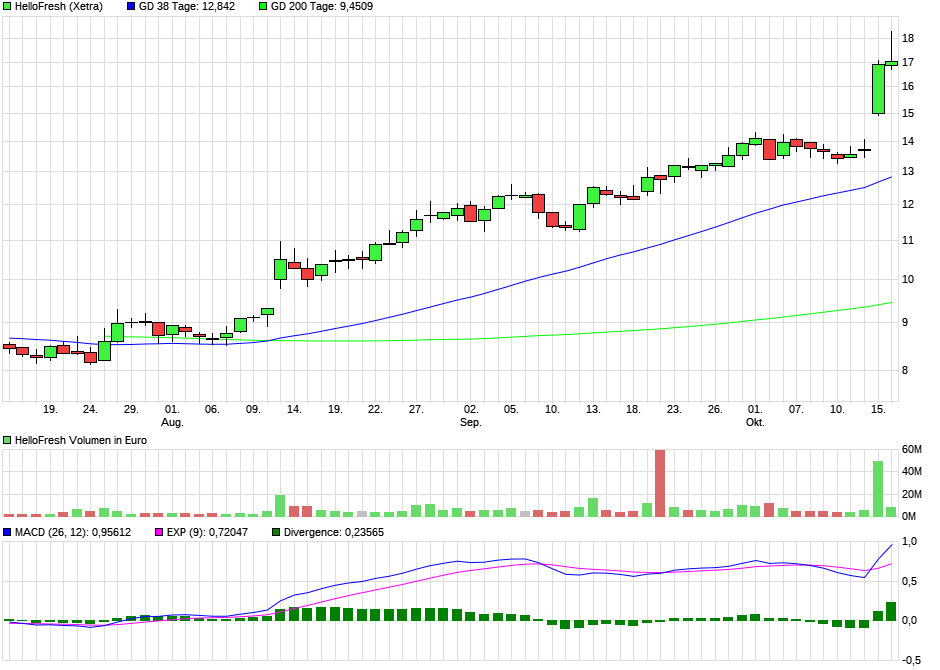
Task: Click the tallest red volume bar at 60M
Action: (x=660, y=483)
